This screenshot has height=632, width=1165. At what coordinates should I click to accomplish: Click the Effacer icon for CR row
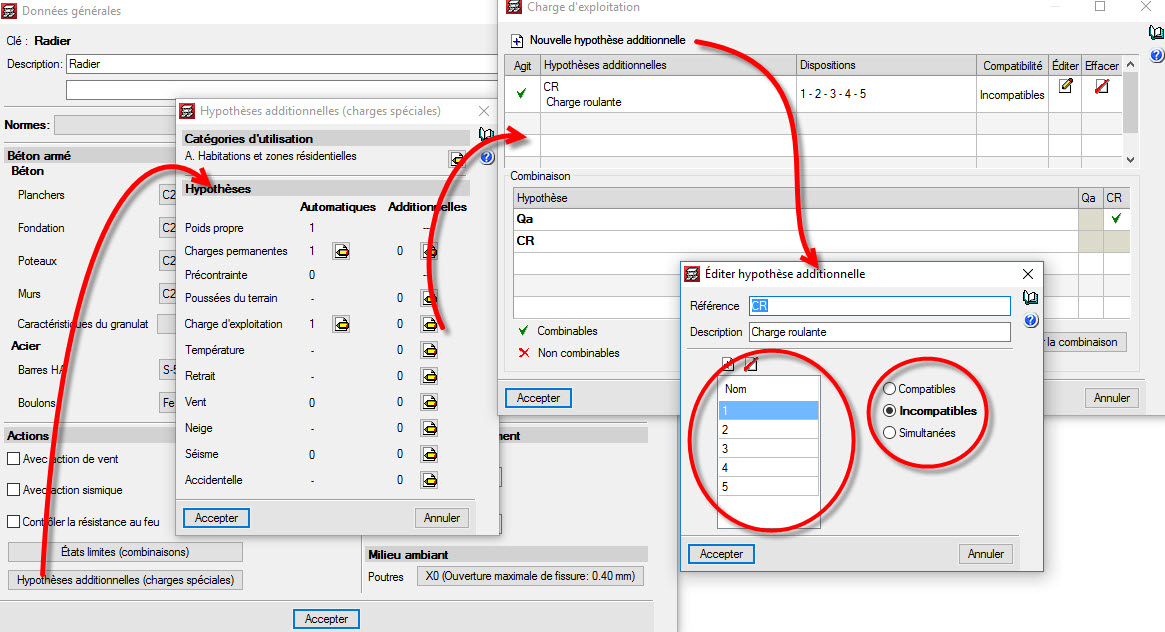[x=1101, y=86]
